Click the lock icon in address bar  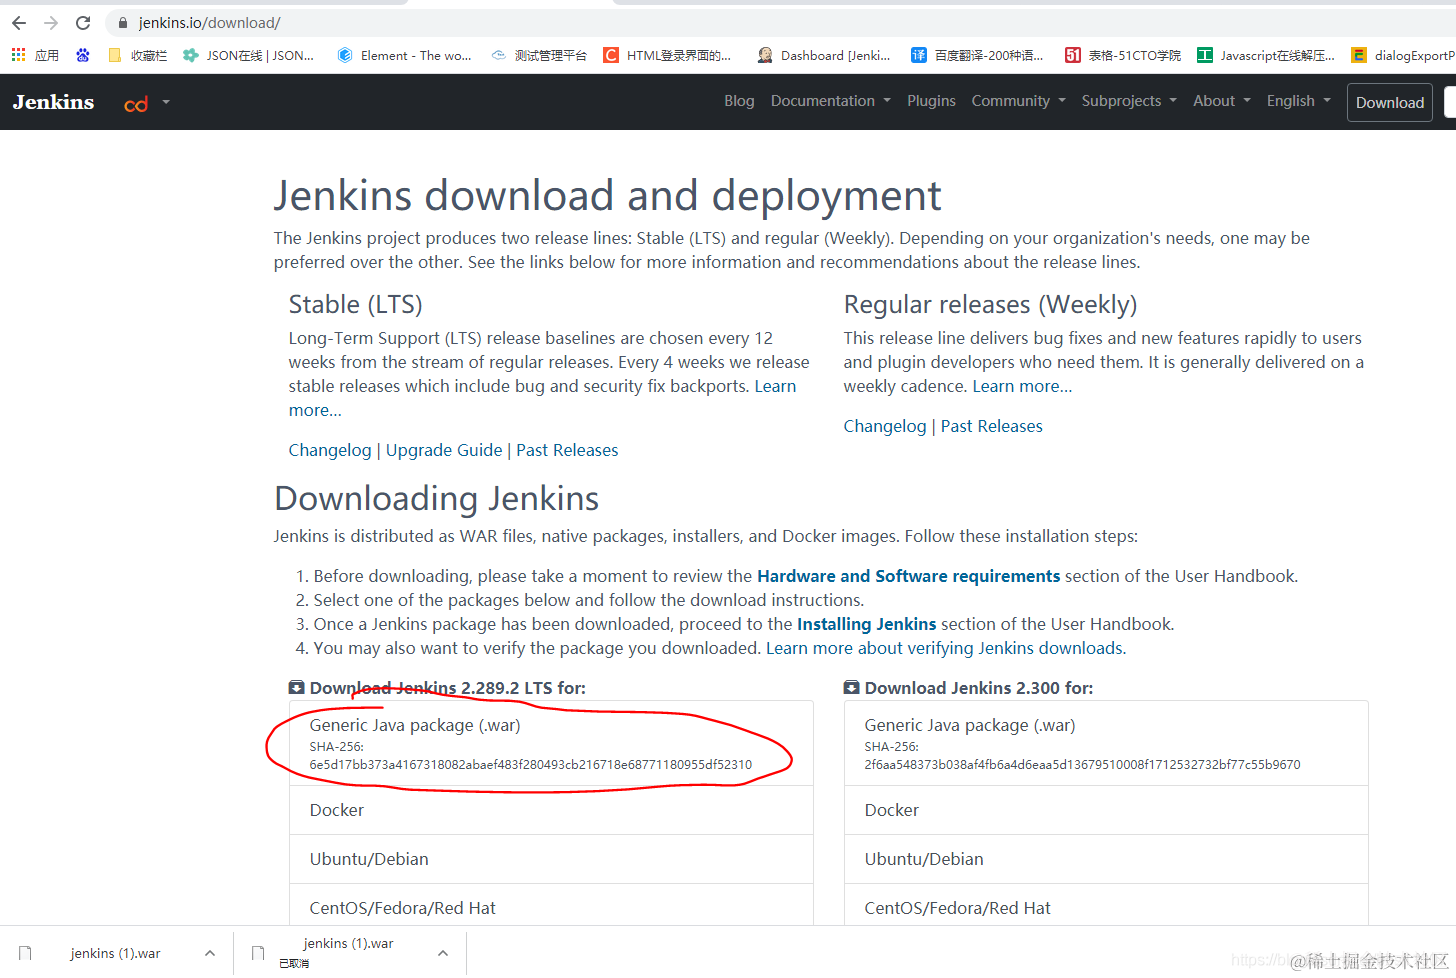[123, 22]
